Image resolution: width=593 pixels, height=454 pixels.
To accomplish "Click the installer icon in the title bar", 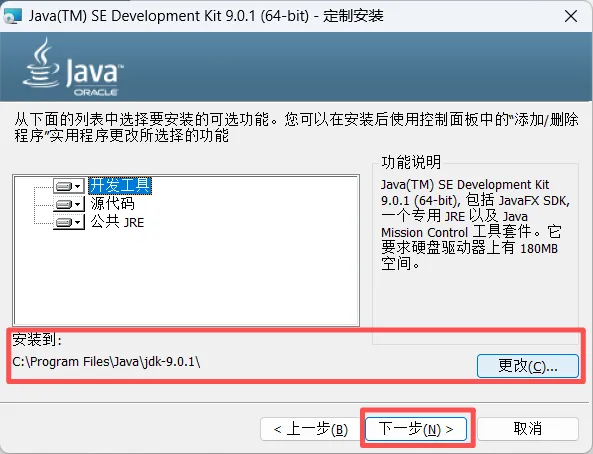I will point(12,16).
